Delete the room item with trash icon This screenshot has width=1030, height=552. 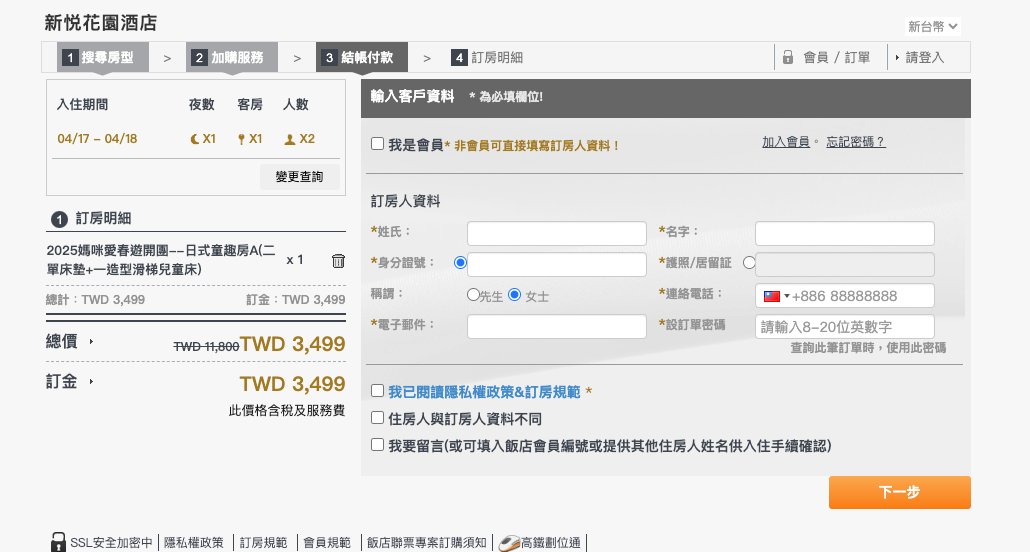pyautogui.click(x=338, y=261)
